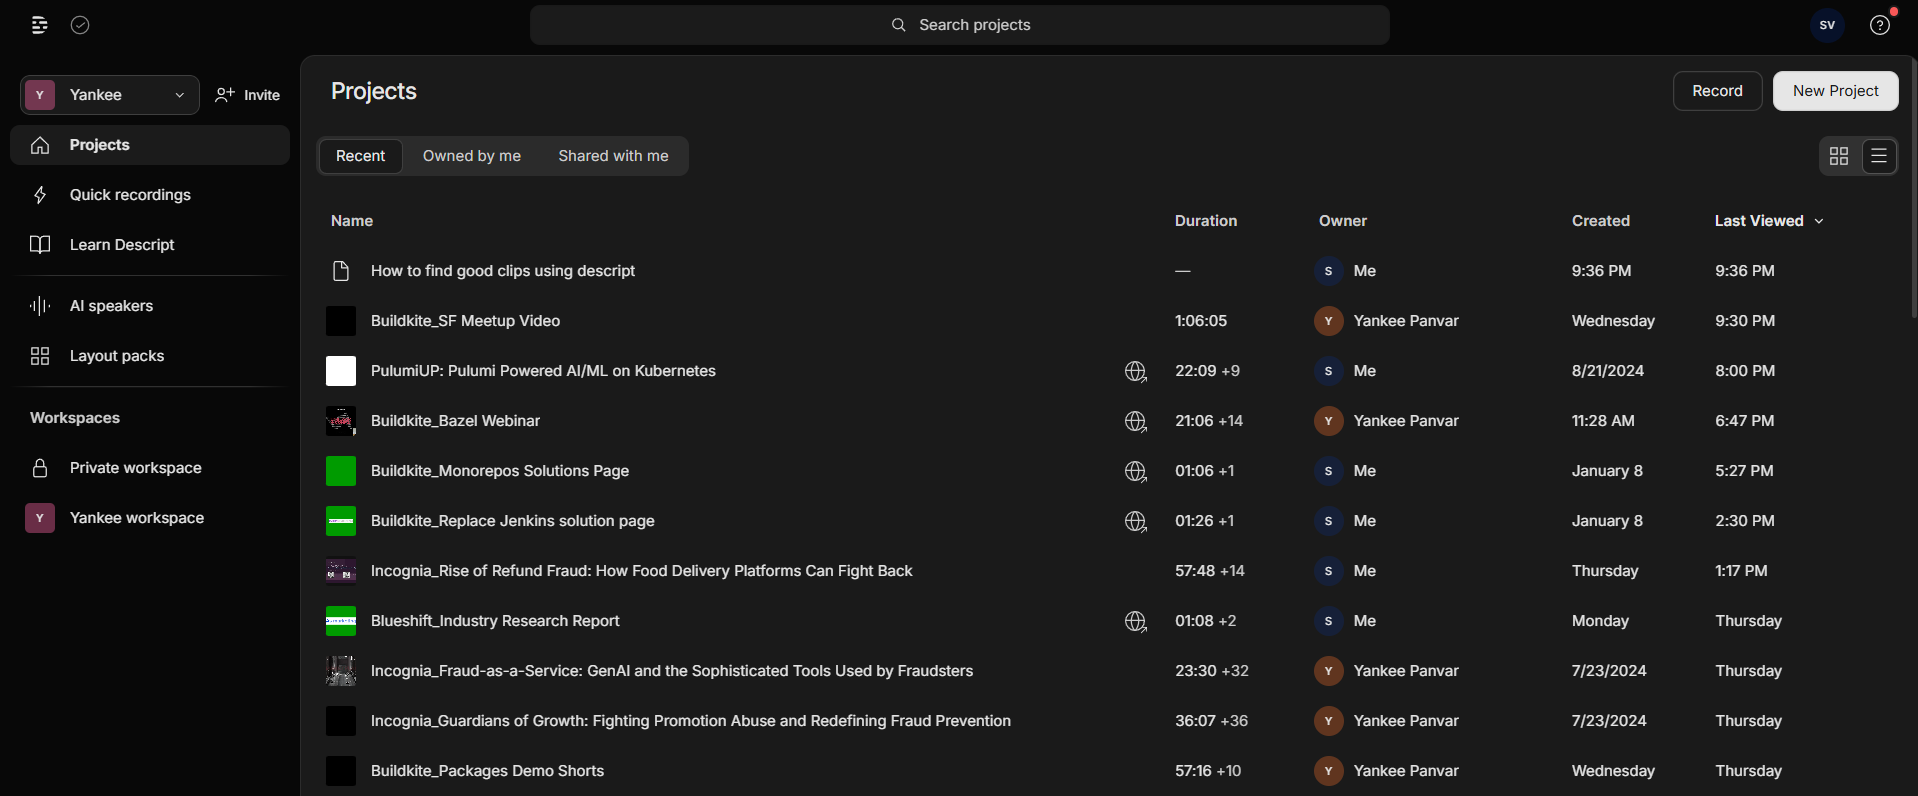Click the Search projects field

(x=960, y=25)
